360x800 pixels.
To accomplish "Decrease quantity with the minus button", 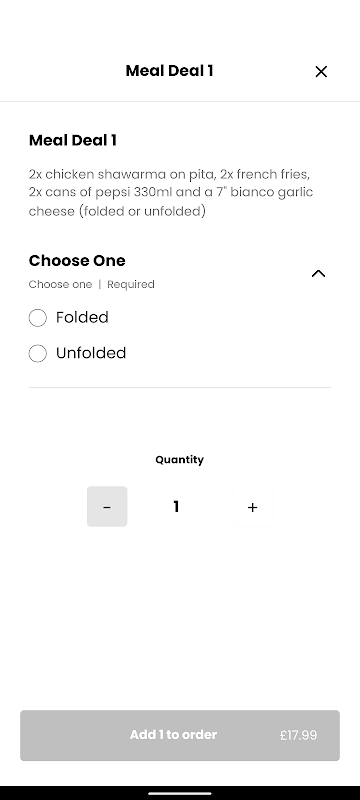I will click(107, 507).
